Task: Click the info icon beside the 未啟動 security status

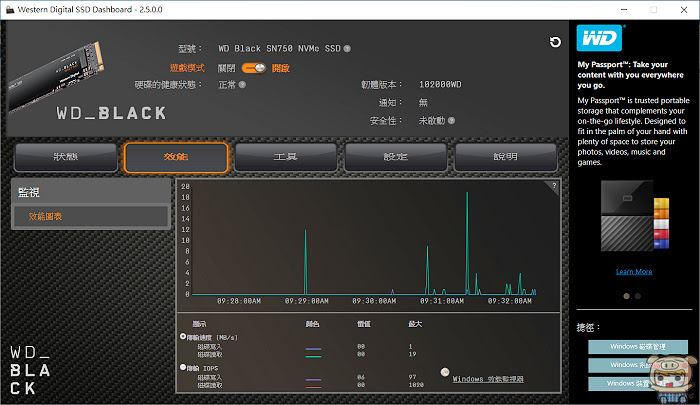Action: [x=451, y=121]
